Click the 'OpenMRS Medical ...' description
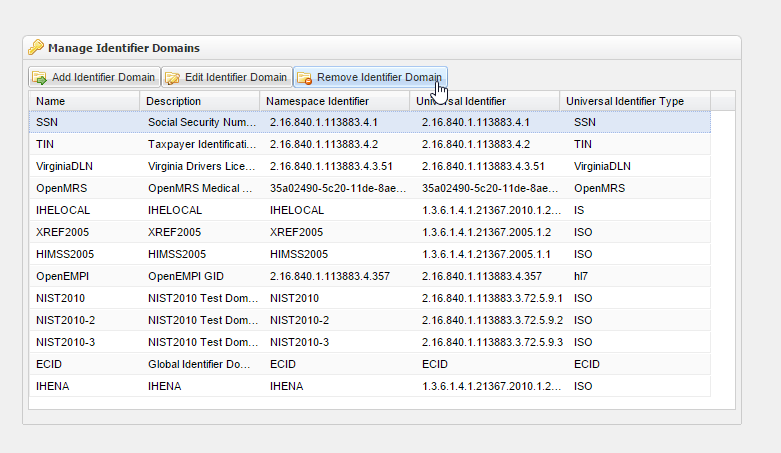781x453 pixels. [x=200, y=188]
